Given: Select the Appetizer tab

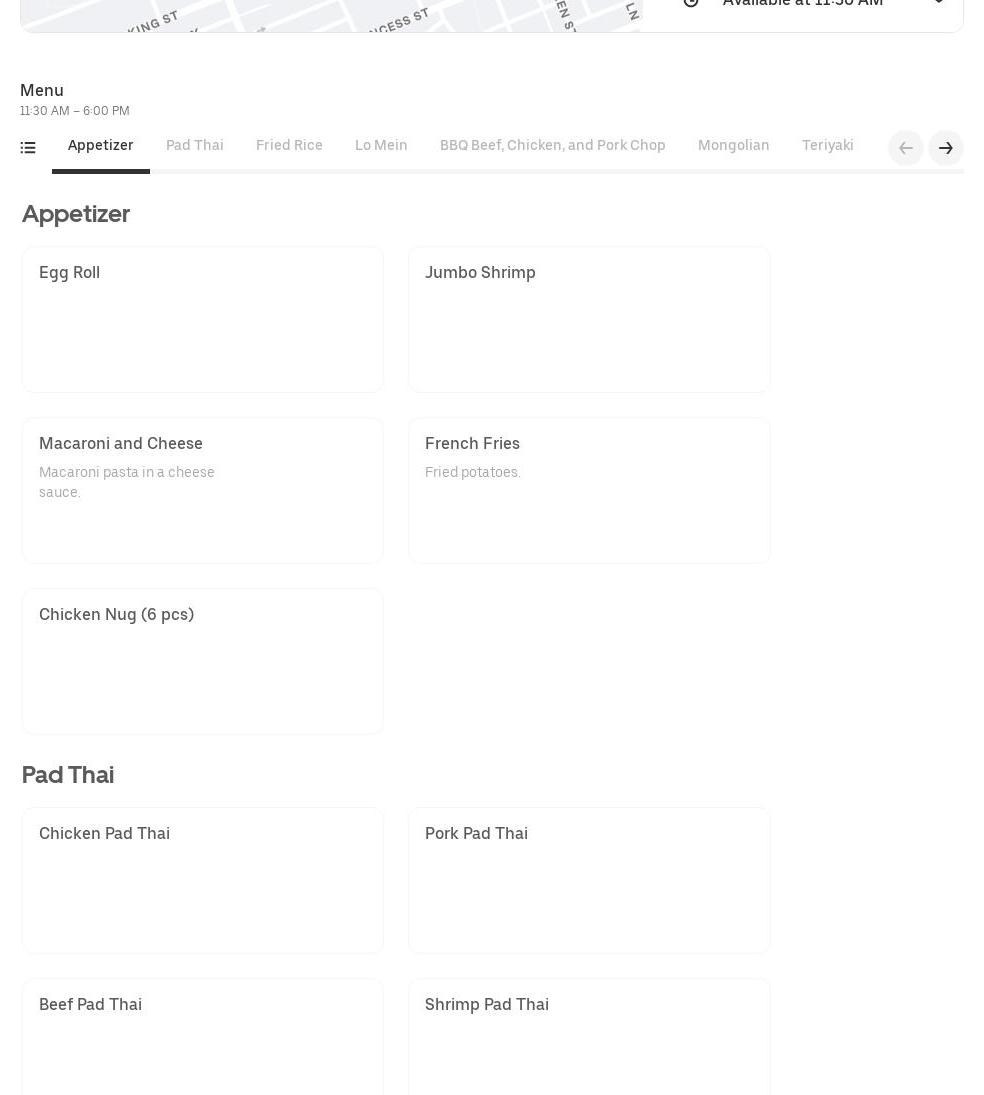Looking at the screenshot, I should click(101, 145).
